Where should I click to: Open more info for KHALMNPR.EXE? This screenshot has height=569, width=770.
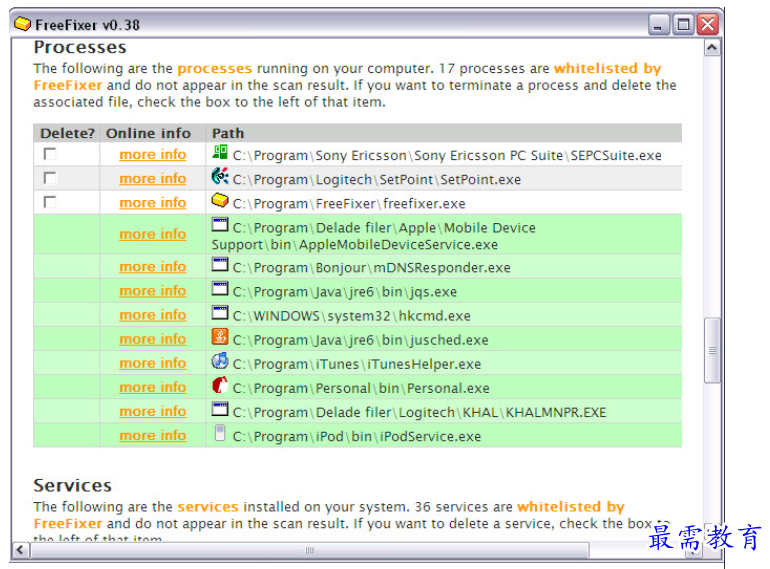pyautogui.click(x=153, y=411)
